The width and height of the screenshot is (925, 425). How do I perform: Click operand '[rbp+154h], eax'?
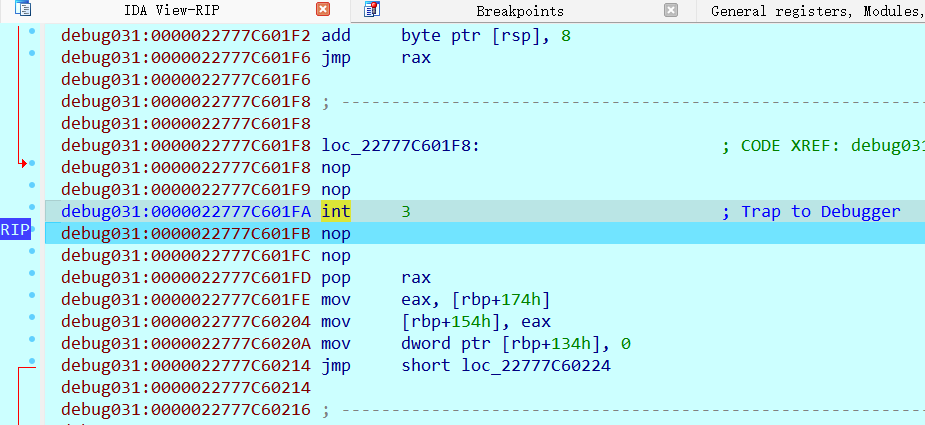coord(476,322)
